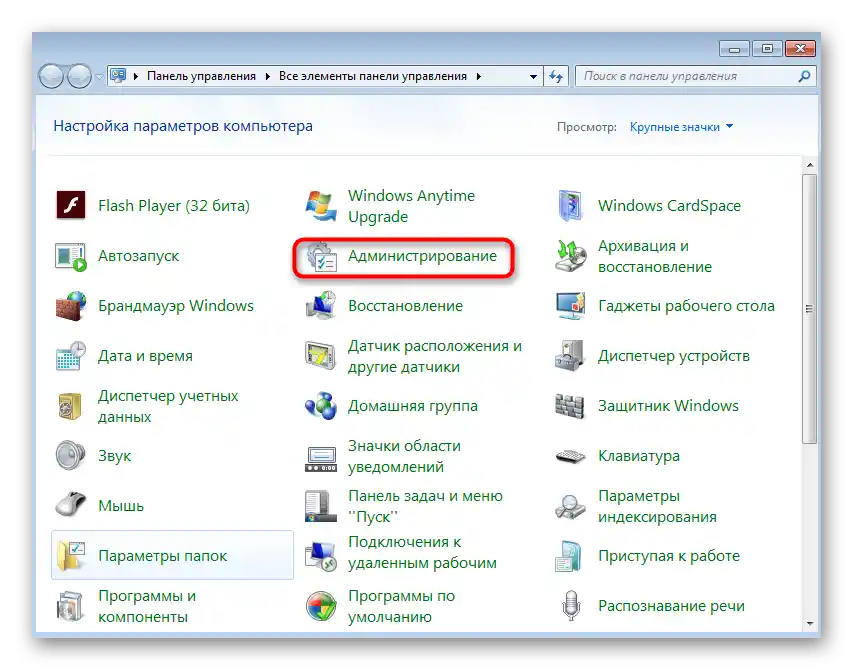Screen dimensions: 853x670
Task: Click the Диспетчер устройств icon
Action: 570,356
